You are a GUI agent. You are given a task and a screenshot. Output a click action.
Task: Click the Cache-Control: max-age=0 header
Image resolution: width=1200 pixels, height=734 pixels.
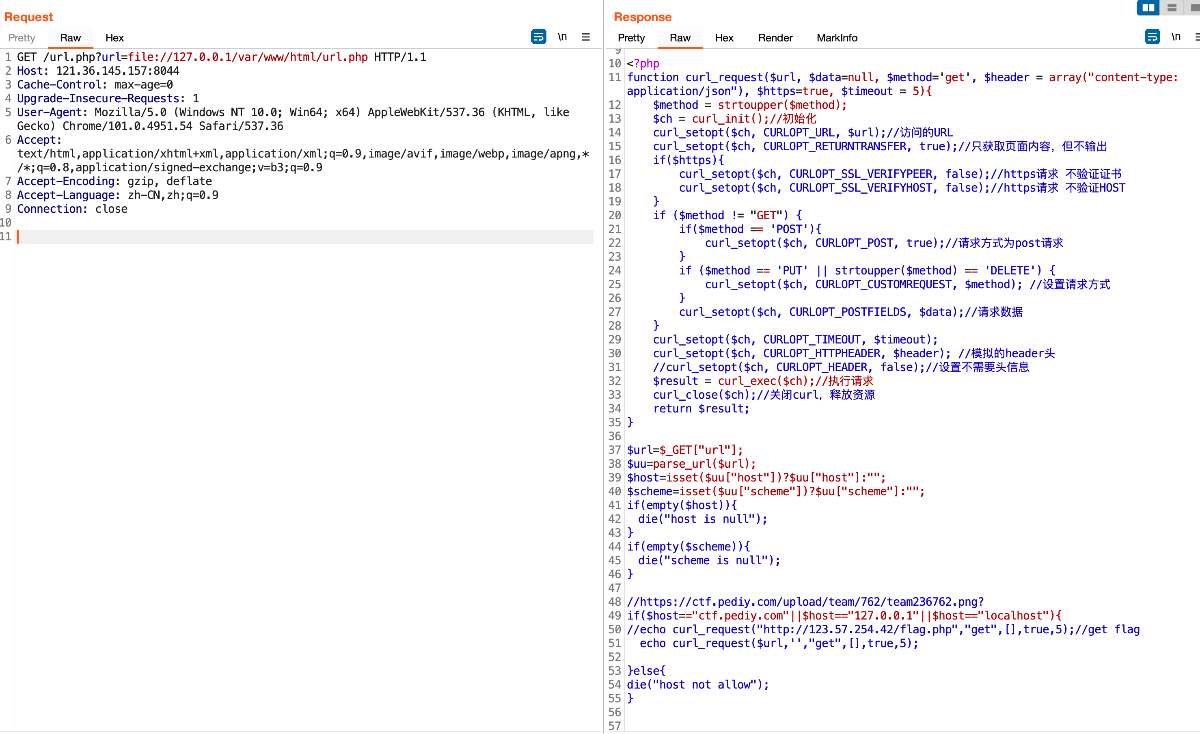coord(95,85)
